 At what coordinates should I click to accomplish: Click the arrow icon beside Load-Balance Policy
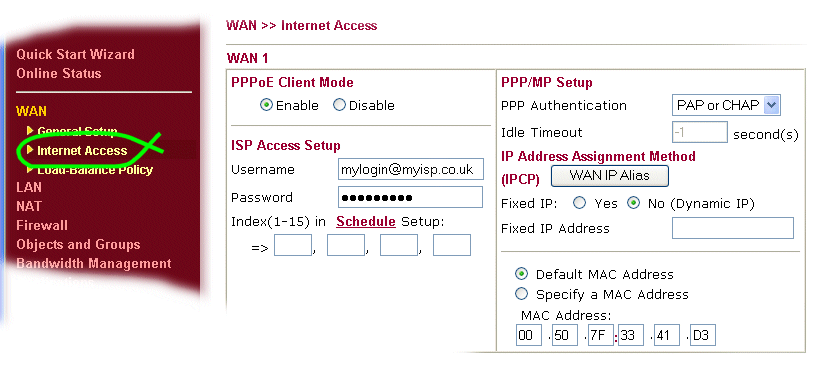click(x=30, y=169)
